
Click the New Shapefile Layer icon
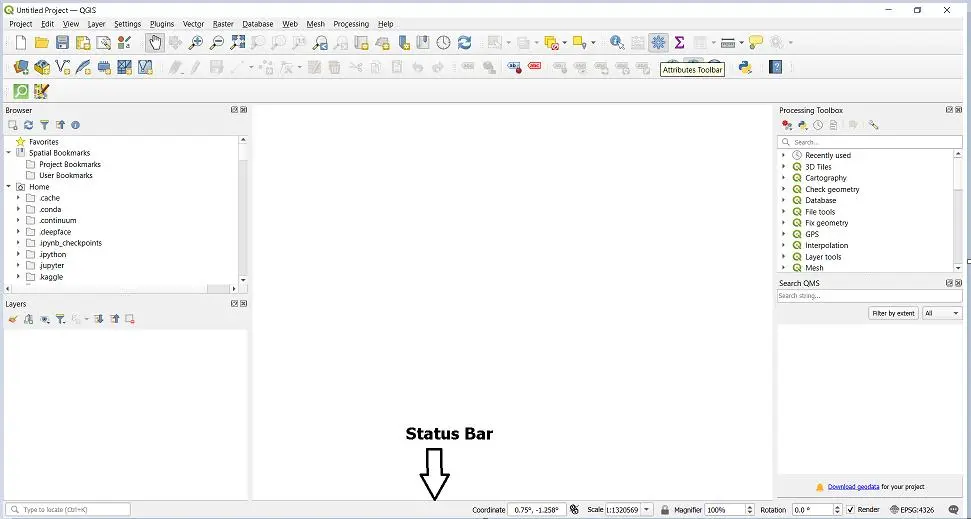pyautogui.click(x=63, y=67)
